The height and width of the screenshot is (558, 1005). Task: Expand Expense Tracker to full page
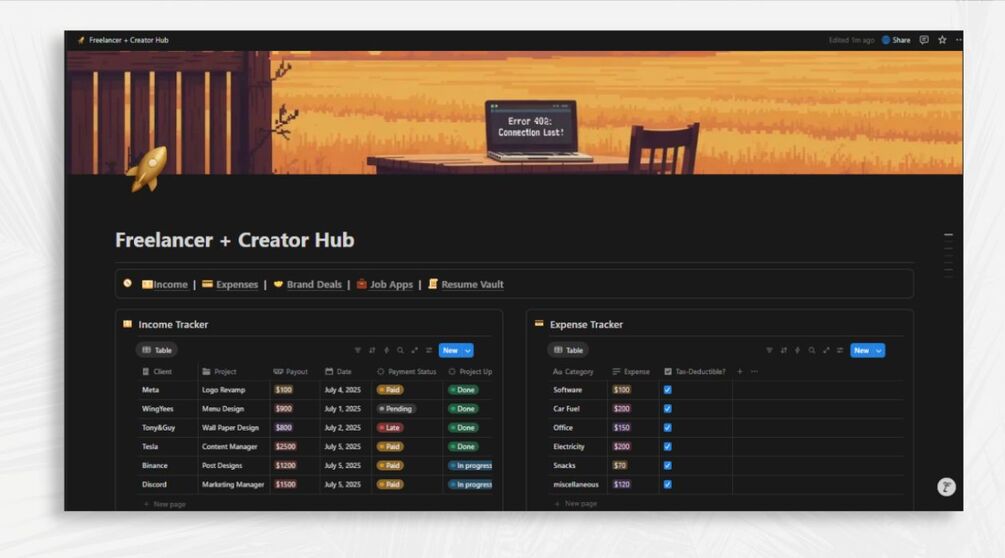coord(826,350)
